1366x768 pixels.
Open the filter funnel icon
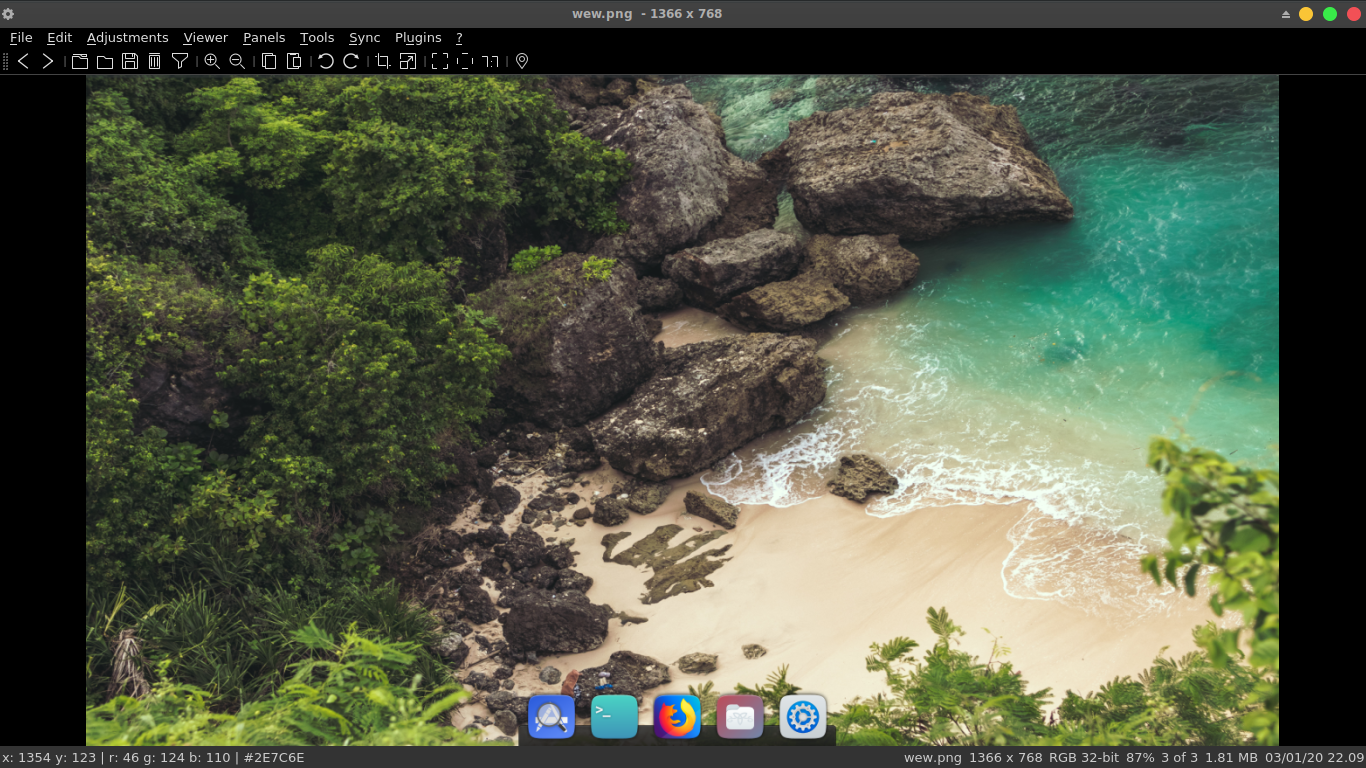pyautogui.click(x=180, y=61)
